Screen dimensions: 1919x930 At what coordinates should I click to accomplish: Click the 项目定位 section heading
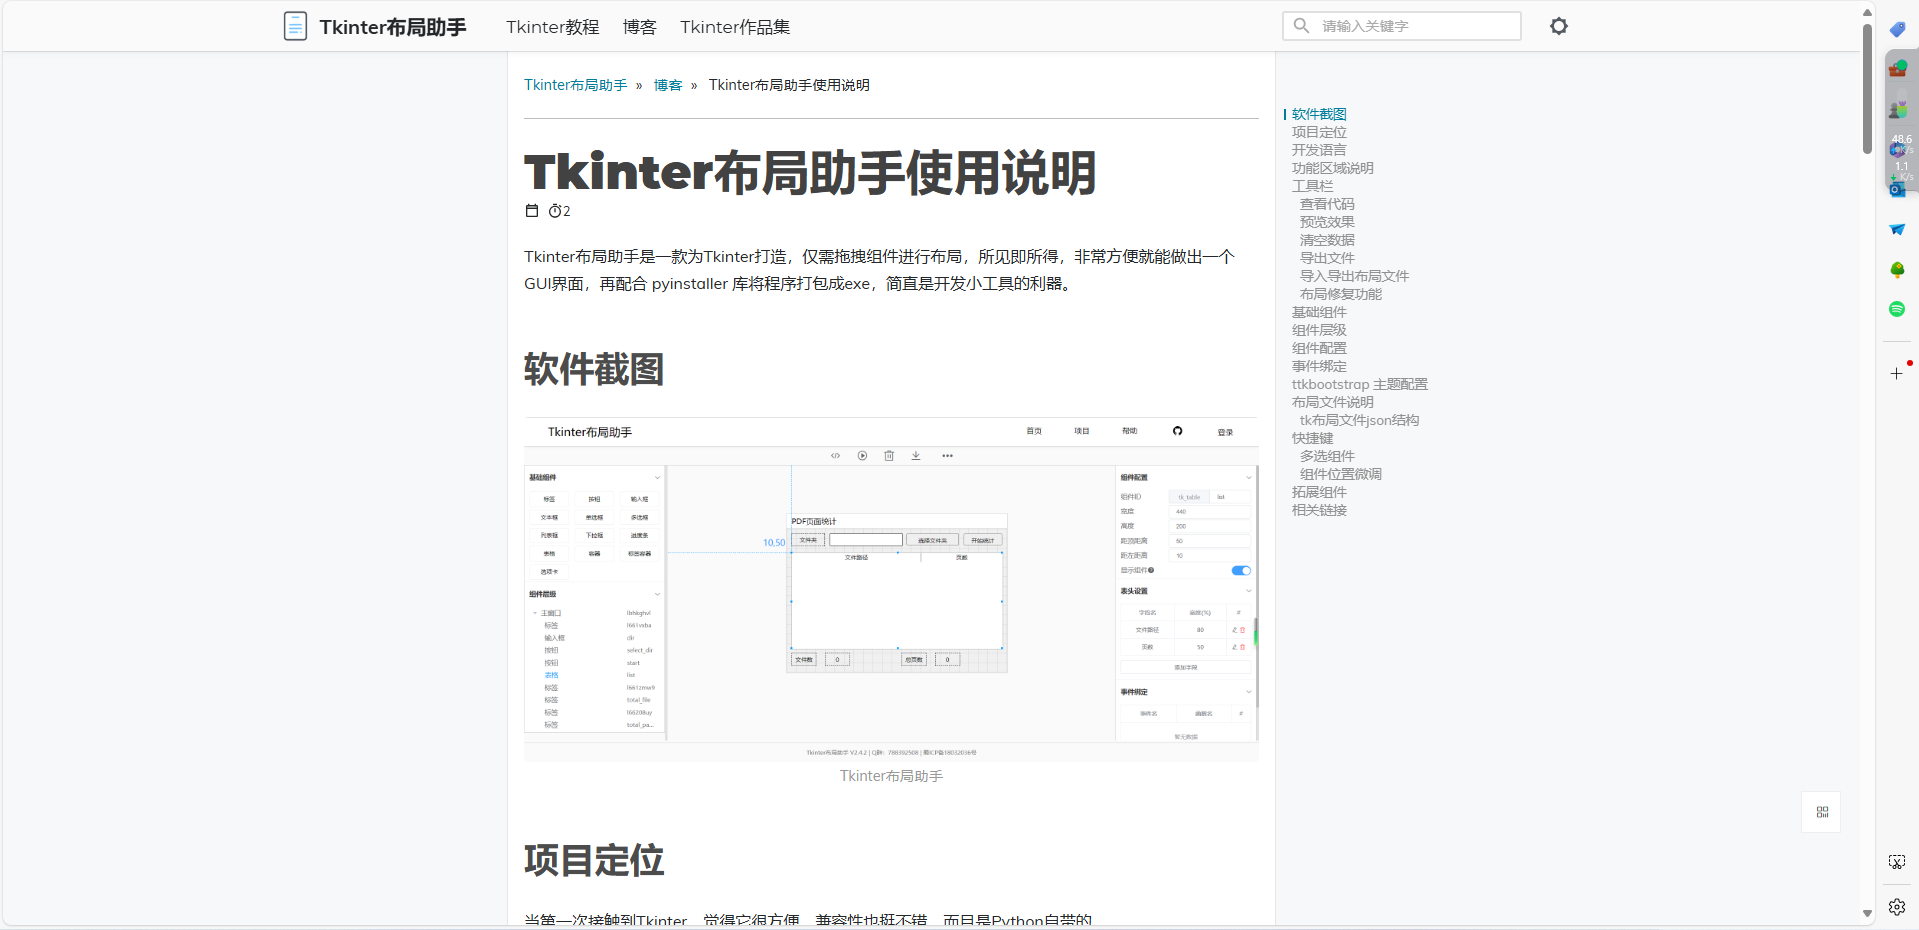[594, 861]
